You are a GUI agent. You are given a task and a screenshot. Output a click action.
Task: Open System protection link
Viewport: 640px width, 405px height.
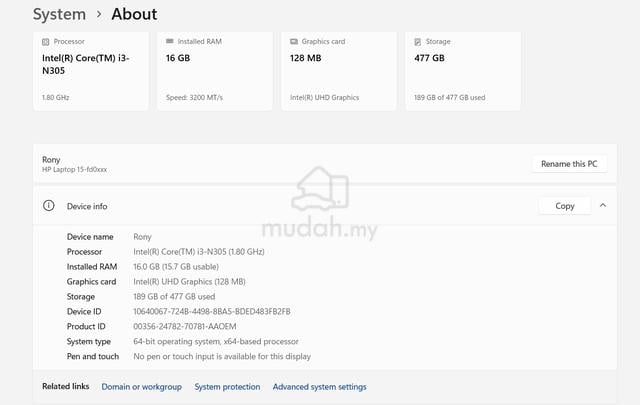pyautogui.click(x=227, y=387)
